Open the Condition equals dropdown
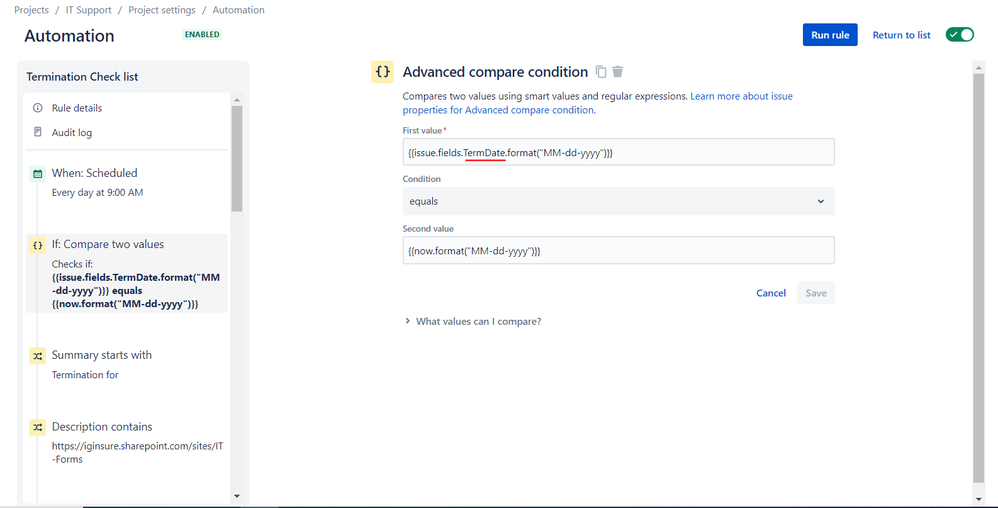Screen dimensions: 998x508 [x=618, y=201]
